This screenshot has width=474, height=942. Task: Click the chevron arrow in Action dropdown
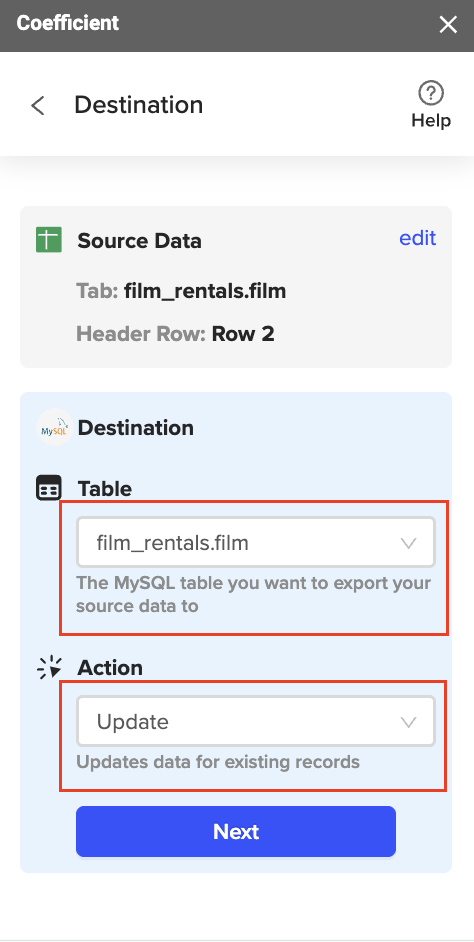tap(409, 722)
